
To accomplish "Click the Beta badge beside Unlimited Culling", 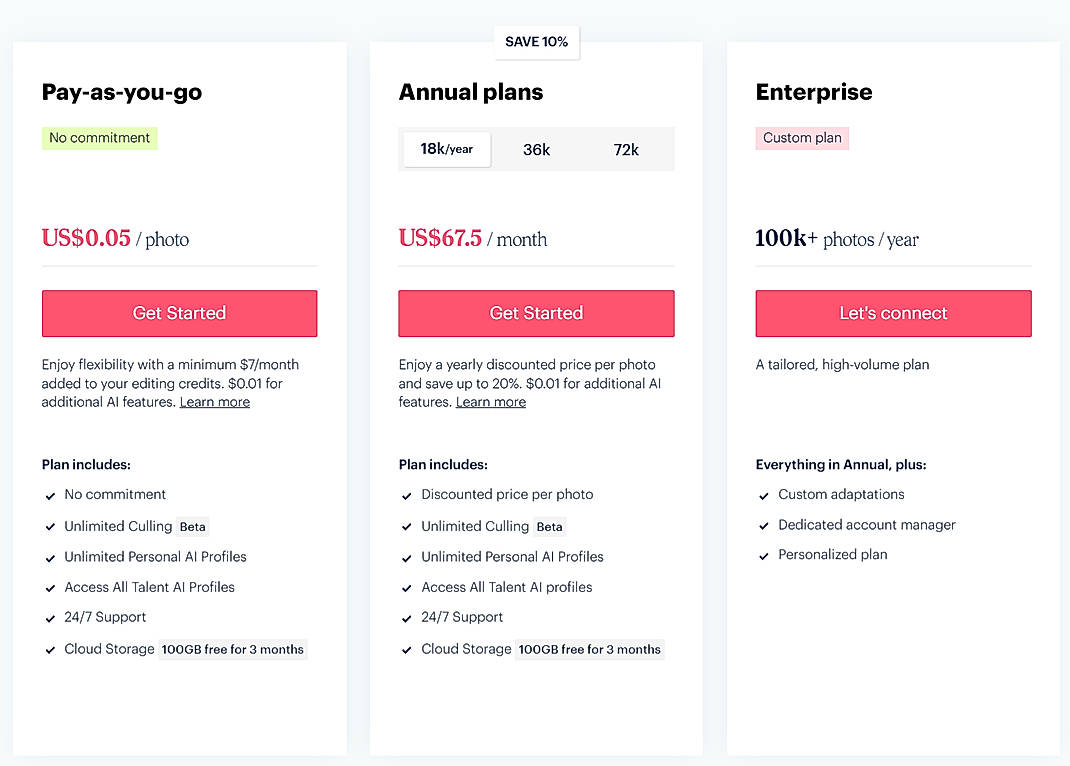I will [x=192, y=526].
